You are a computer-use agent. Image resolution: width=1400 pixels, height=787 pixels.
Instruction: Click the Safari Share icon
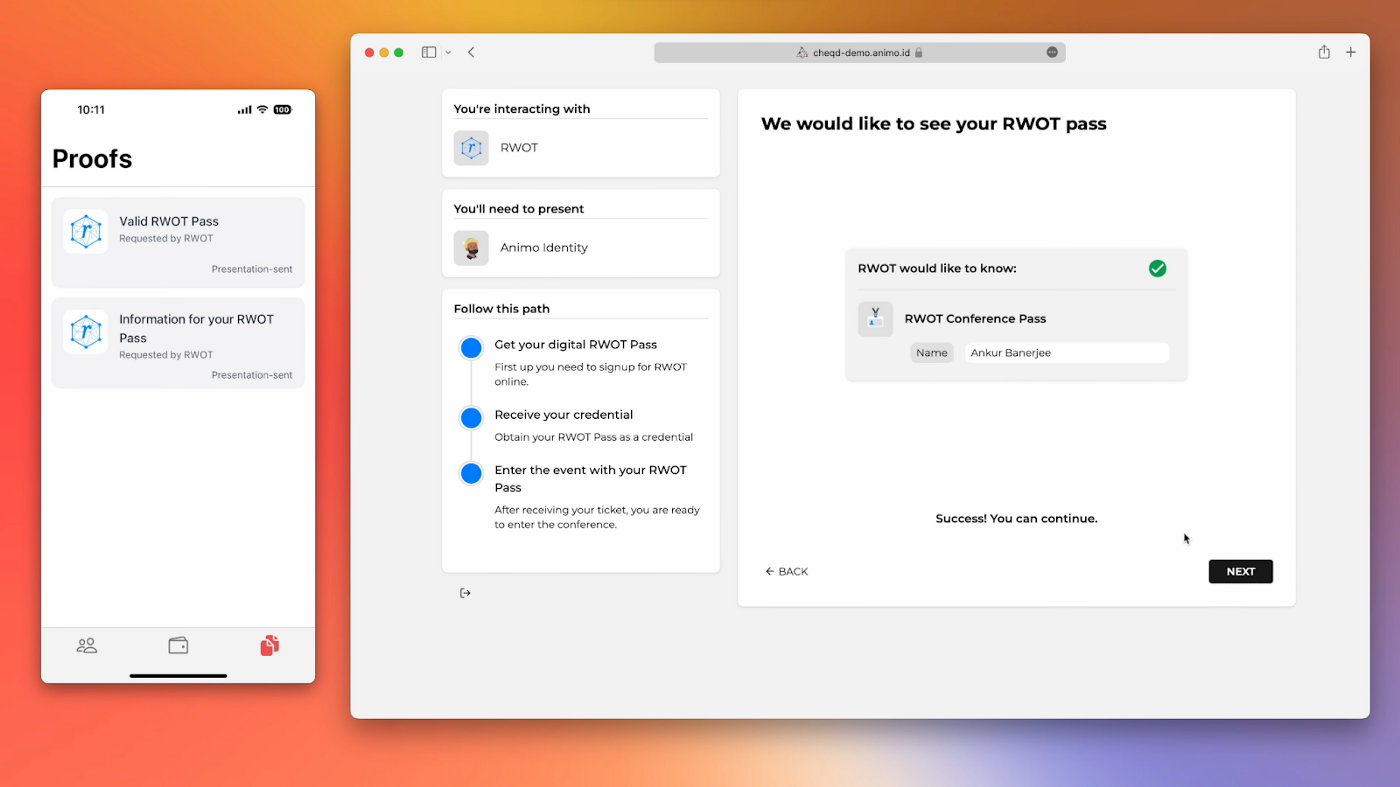pyautogui.click(x=1324, y=52)
